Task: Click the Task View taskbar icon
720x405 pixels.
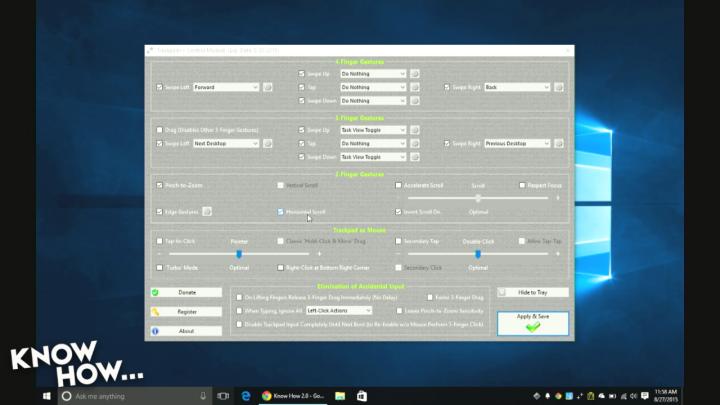Action: (x=223, y=396)
